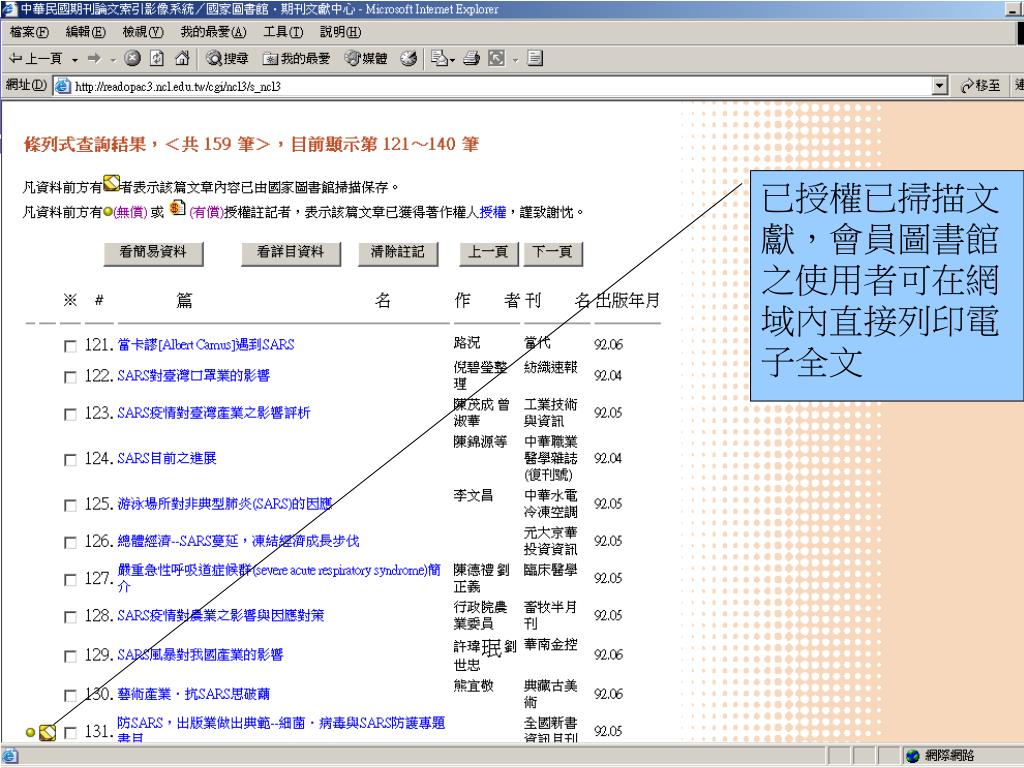The height and width of the screenshot is (768, 1024).
Task: Open article SARS風暴對我國產業的影響
Action: [200, 654]
